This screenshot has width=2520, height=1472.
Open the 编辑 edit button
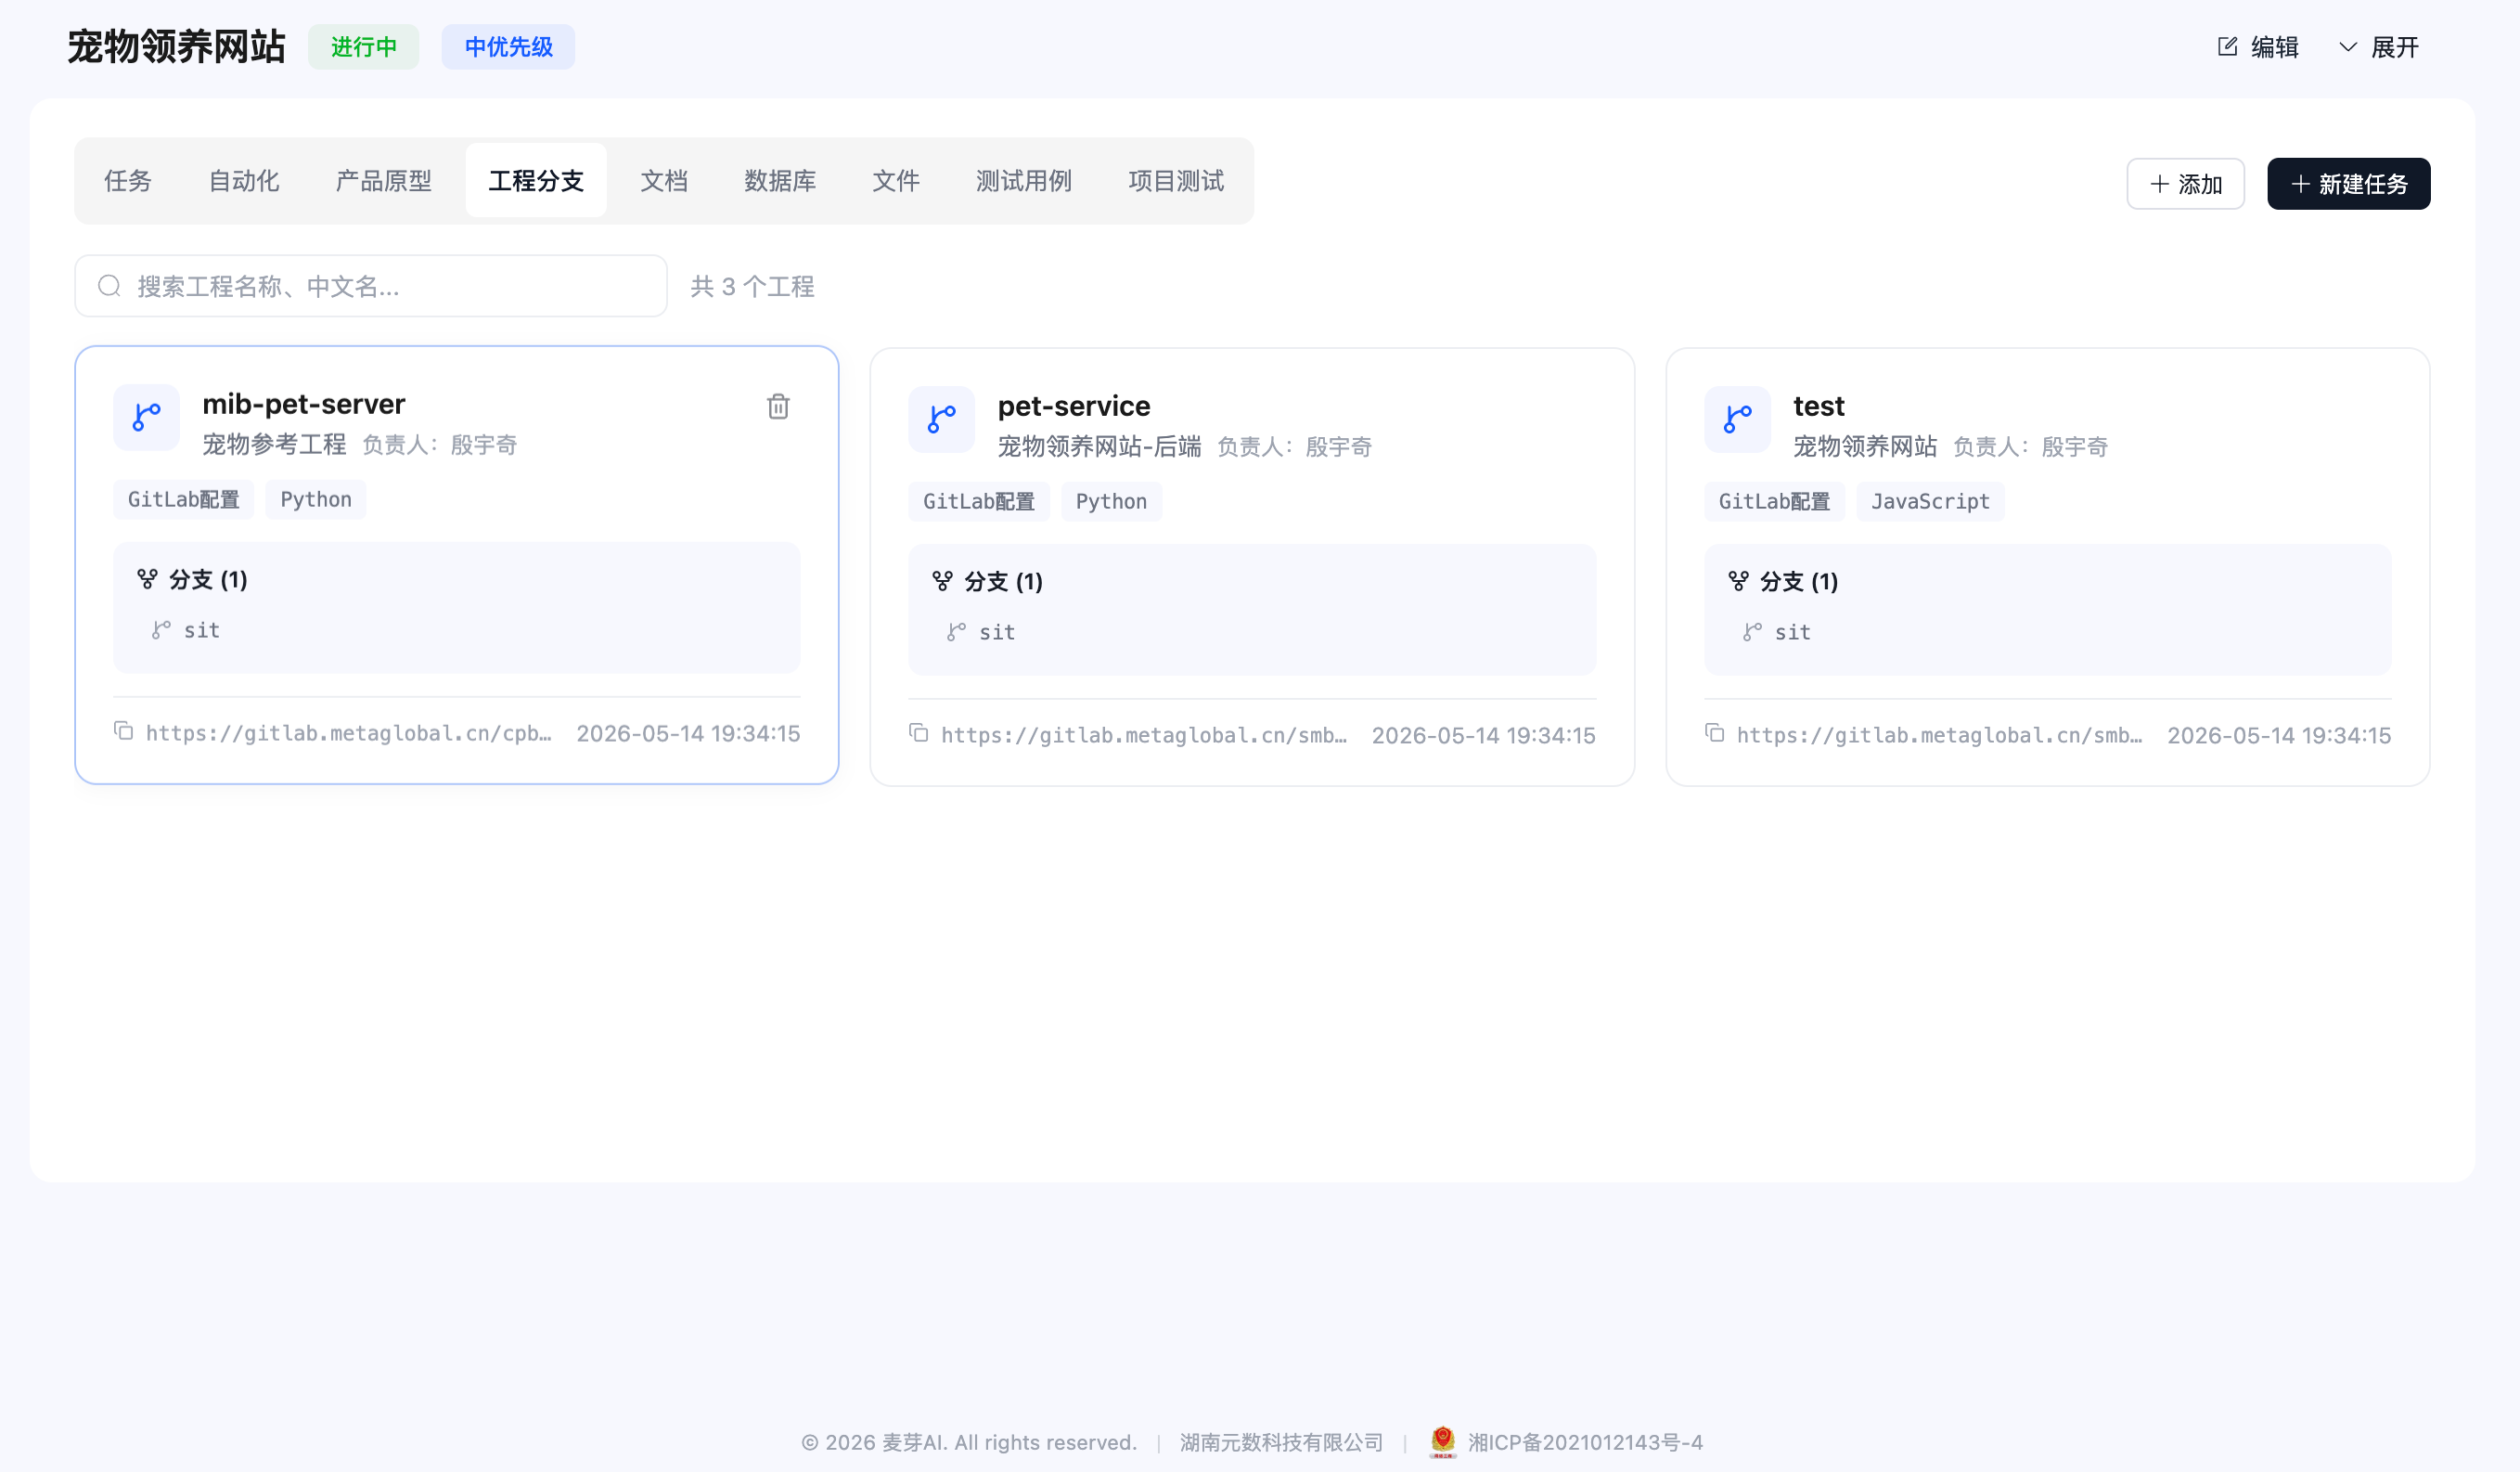[2258, 47]
